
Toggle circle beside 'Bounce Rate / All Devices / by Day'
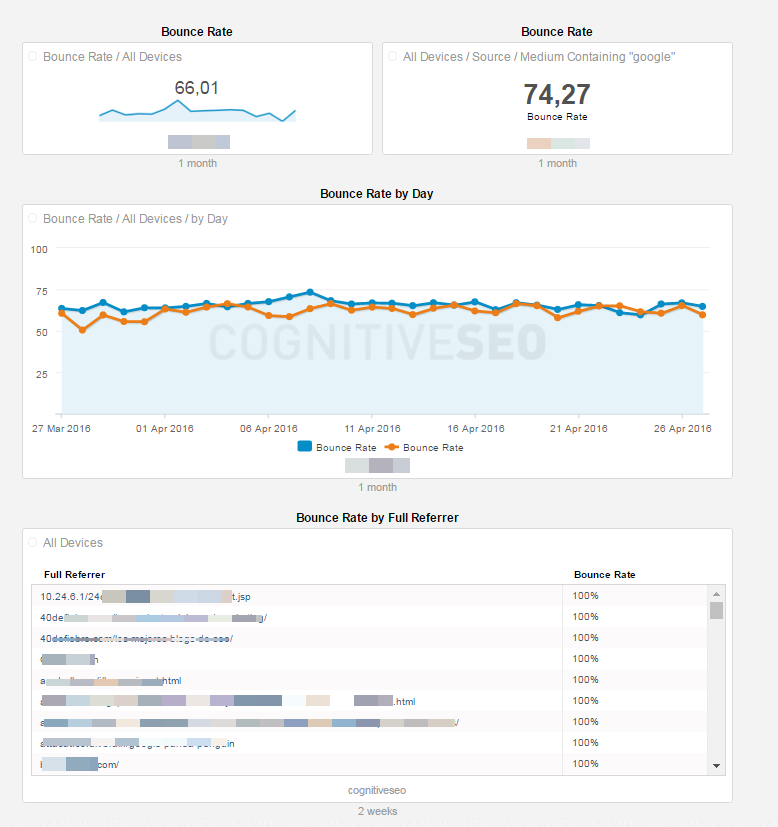pyautogui.click(x=33, y=218)
